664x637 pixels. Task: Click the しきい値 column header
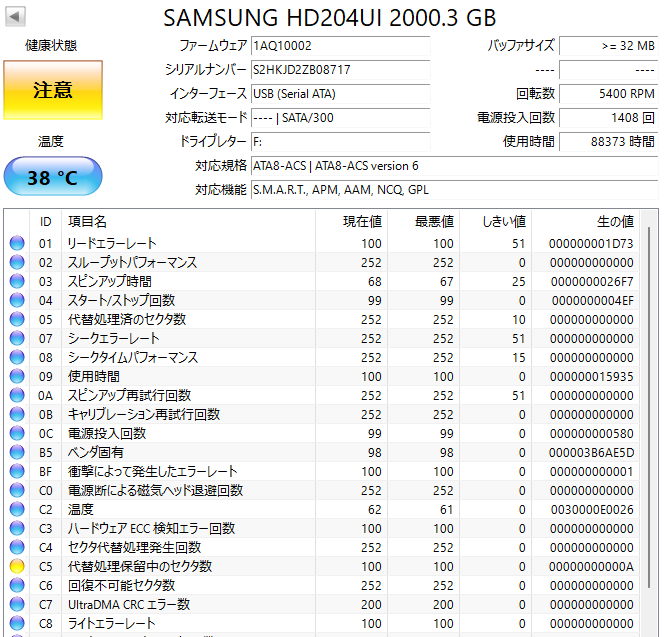[495, 222]
